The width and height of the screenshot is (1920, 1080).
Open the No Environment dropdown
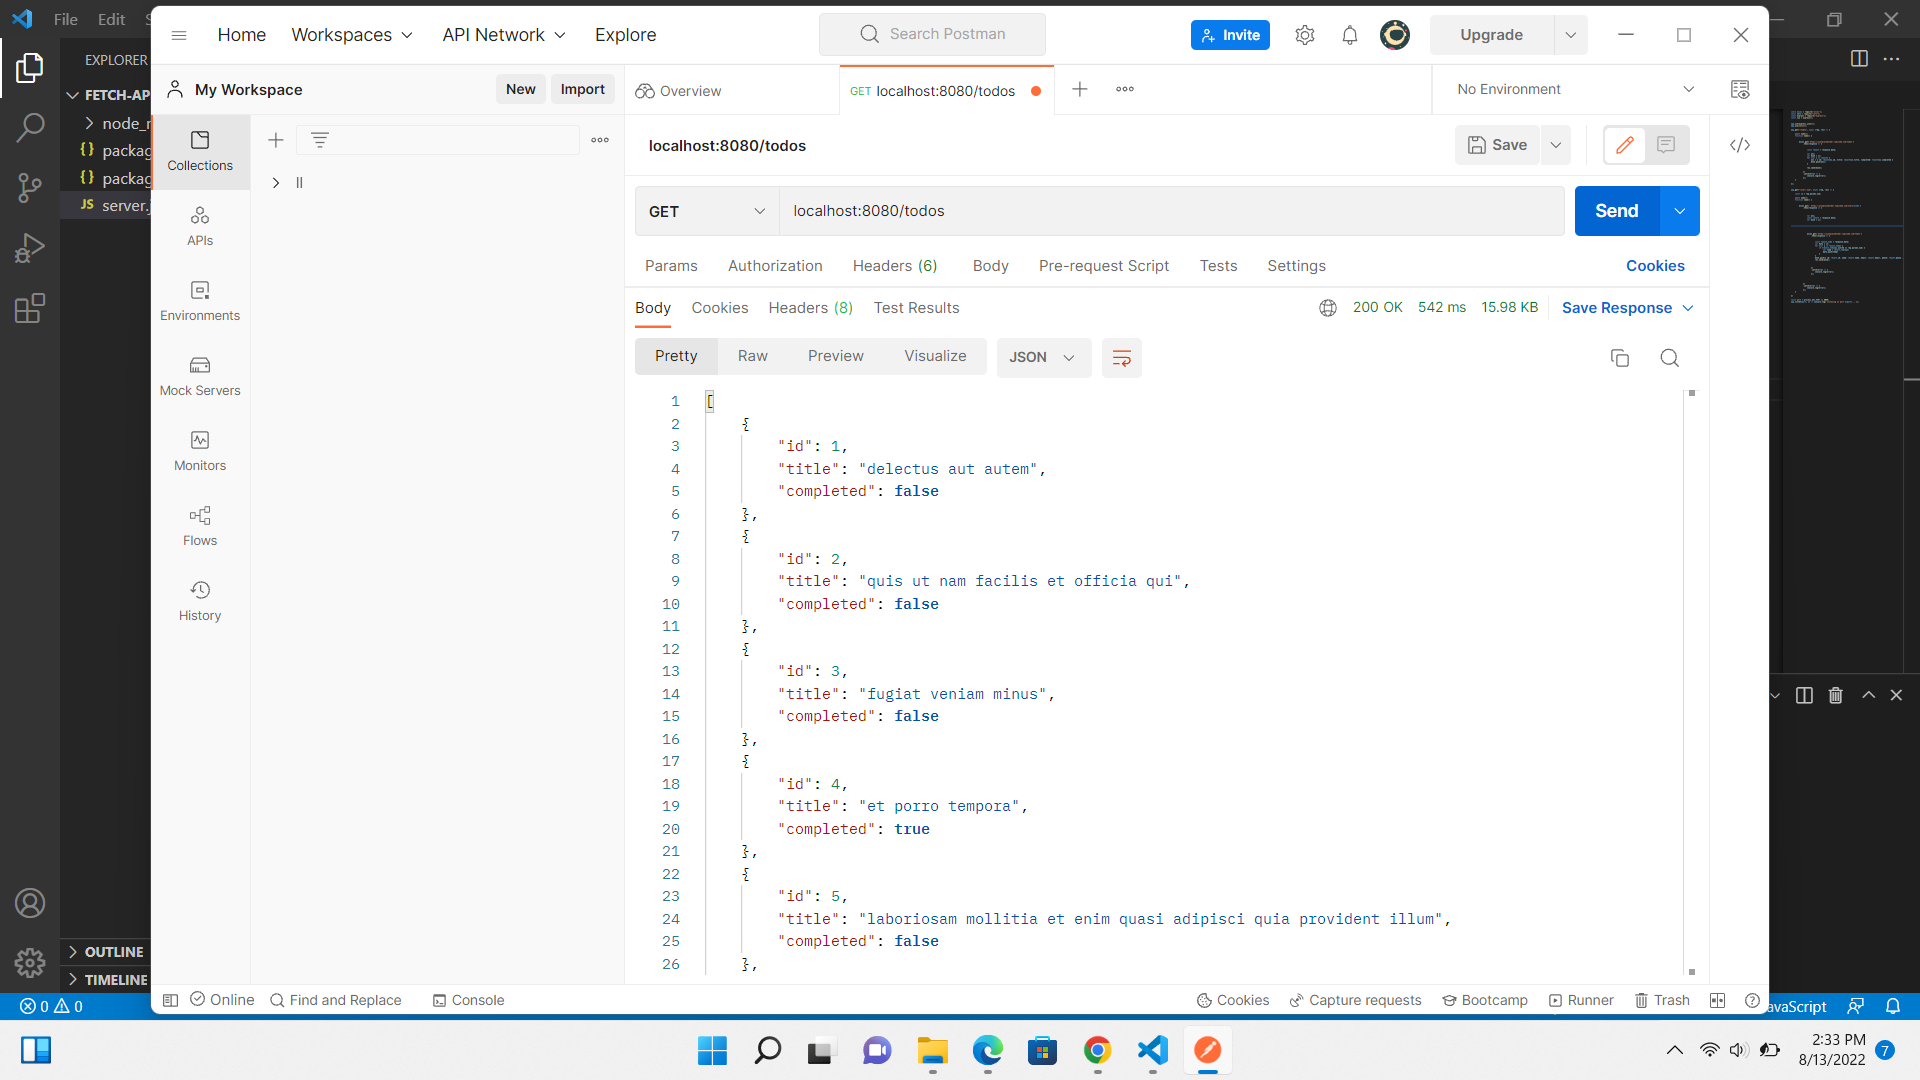1575,90
